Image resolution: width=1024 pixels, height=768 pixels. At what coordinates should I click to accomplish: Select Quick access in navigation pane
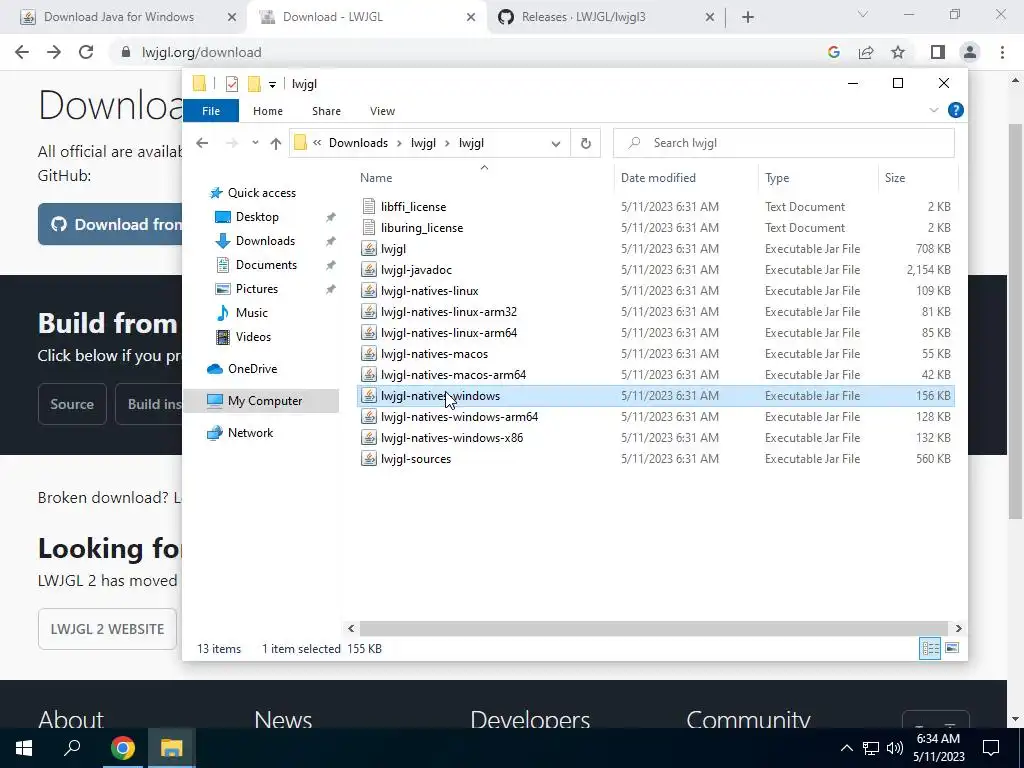[261, 193]
